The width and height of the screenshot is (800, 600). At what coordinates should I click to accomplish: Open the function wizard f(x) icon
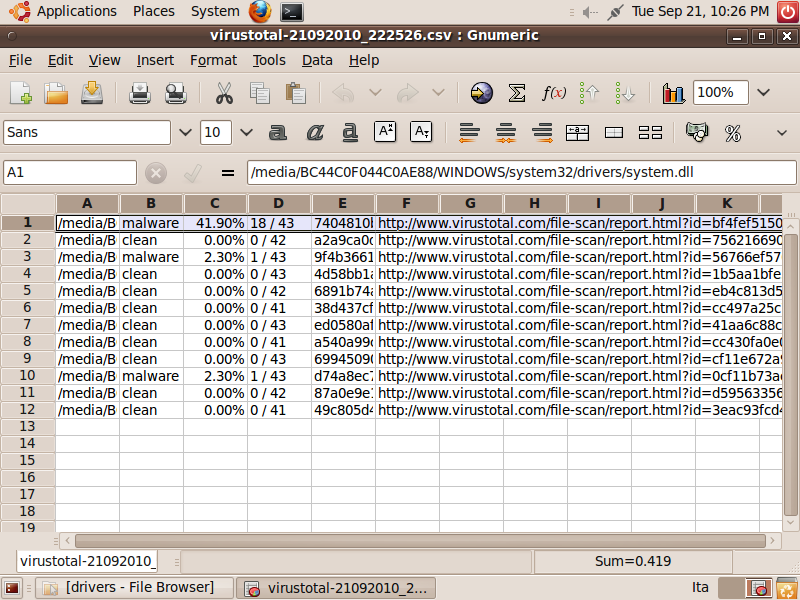(x=554, y=93)
